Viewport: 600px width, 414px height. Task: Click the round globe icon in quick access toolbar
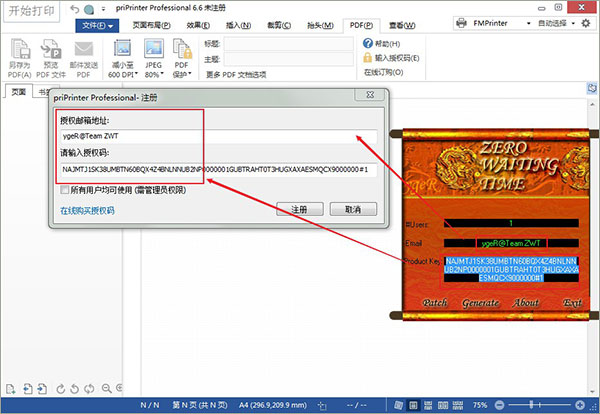(89, 10)
